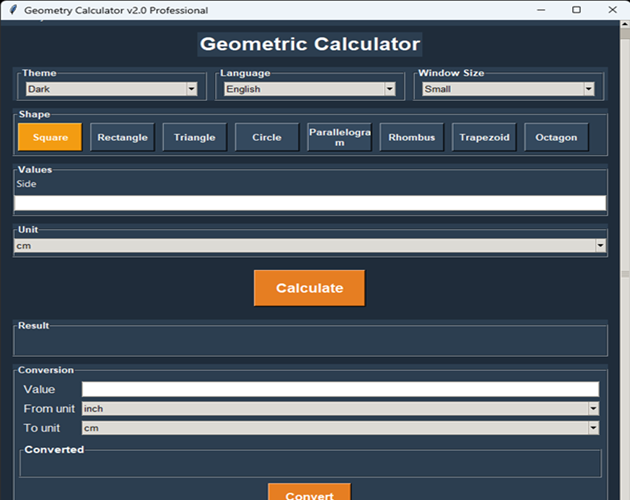Image resolution: width=630 pixels, height=500 pixels.
Task: Click the From unit label
Action: click(x=49, y=409)
